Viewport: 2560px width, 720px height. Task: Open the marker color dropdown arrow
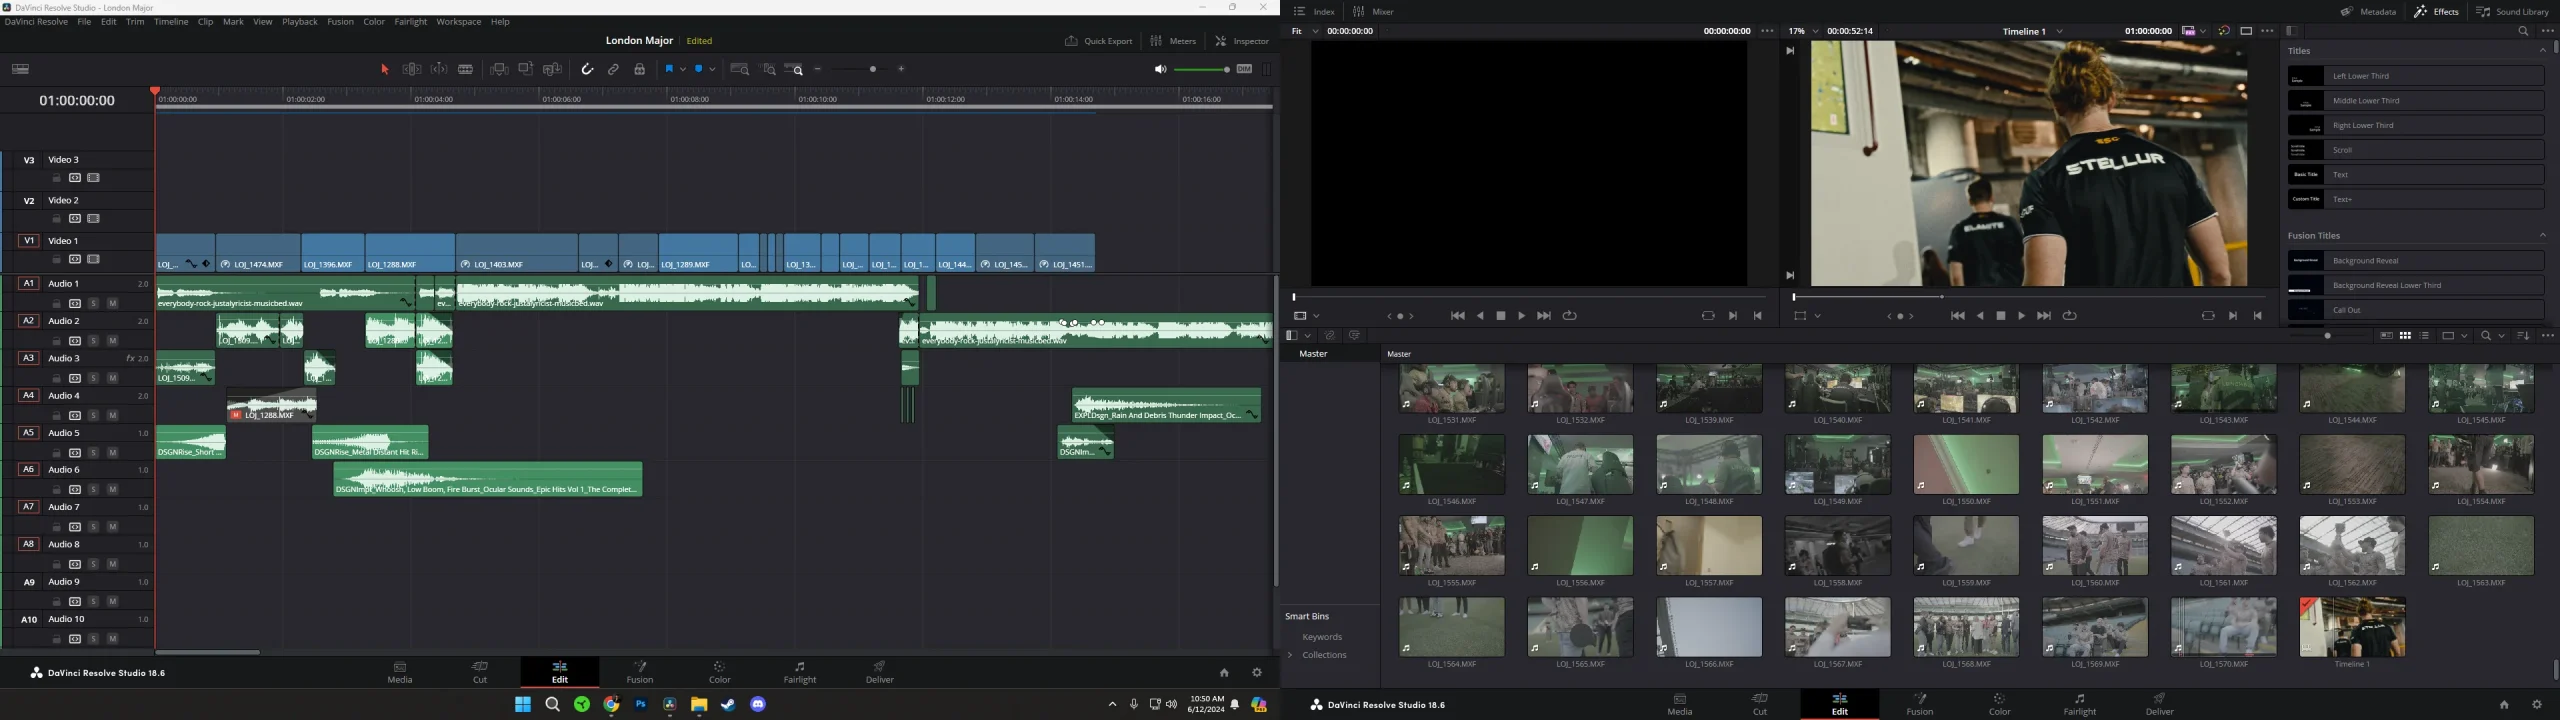click(712, 69)
